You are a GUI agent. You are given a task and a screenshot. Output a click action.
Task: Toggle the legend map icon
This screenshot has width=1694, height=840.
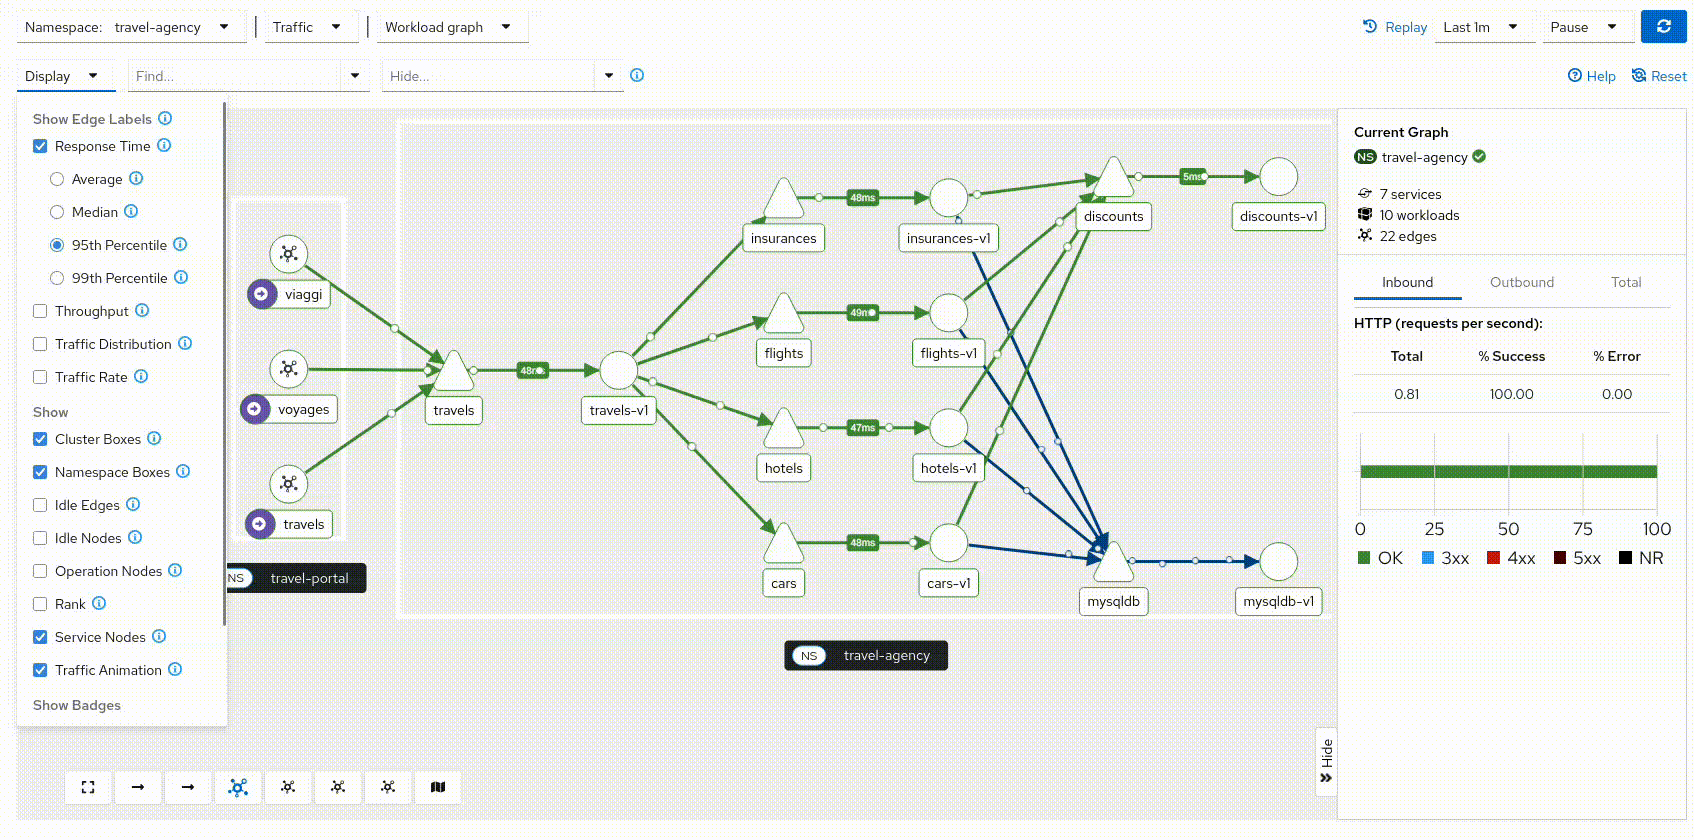(x=438, y=787)
